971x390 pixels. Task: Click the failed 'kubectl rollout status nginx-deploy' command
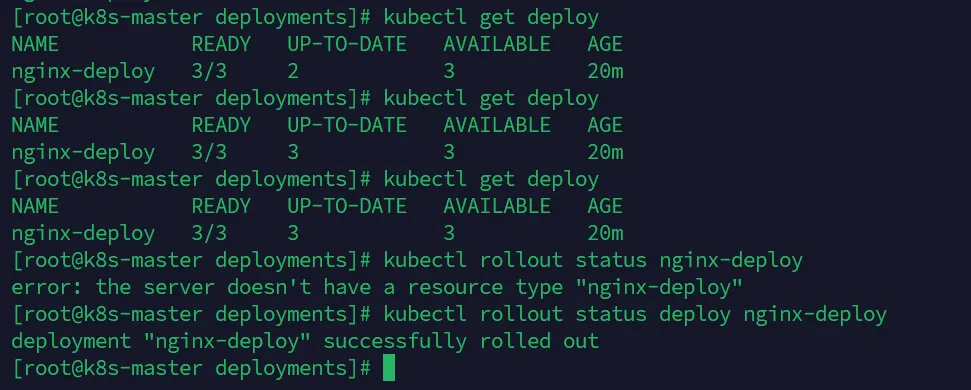(x=593, y=261)
